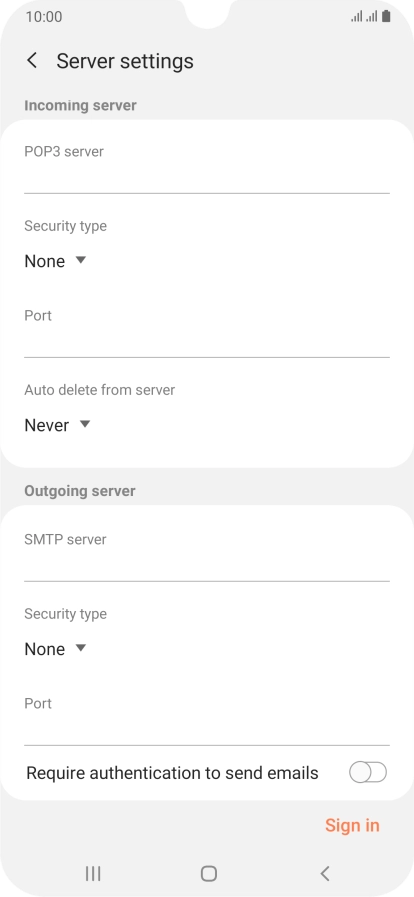Image resolution: width=414 pixels, height=897 pixels.
Task: Tap the clock showing 10:00
Action: 44,17
